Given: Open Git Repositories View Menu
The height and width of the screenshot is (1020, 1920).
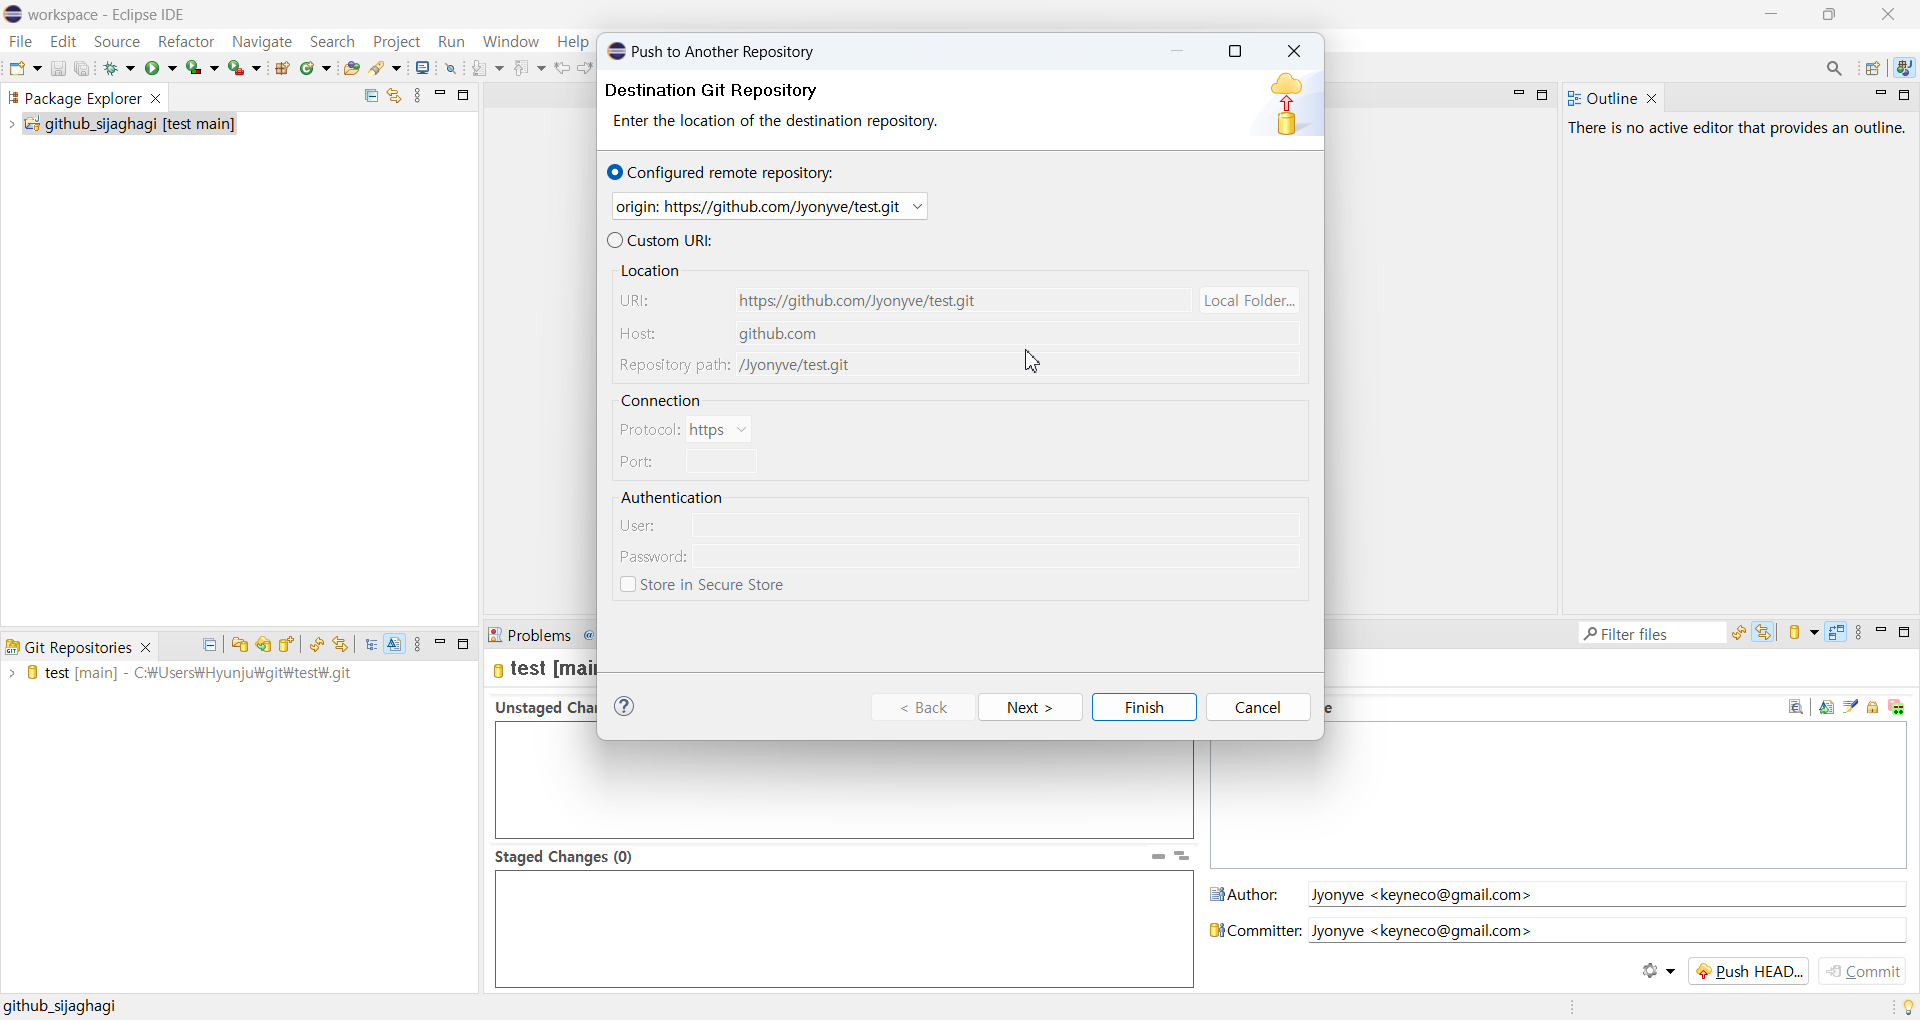Looking at the screenshot, I should tap(418, 645).
